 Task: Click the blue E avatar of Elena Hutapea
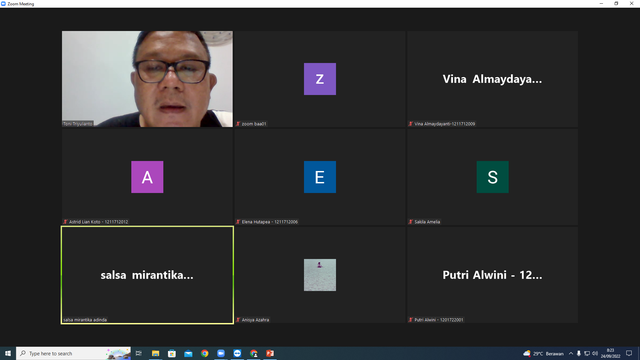click(320, 177)
